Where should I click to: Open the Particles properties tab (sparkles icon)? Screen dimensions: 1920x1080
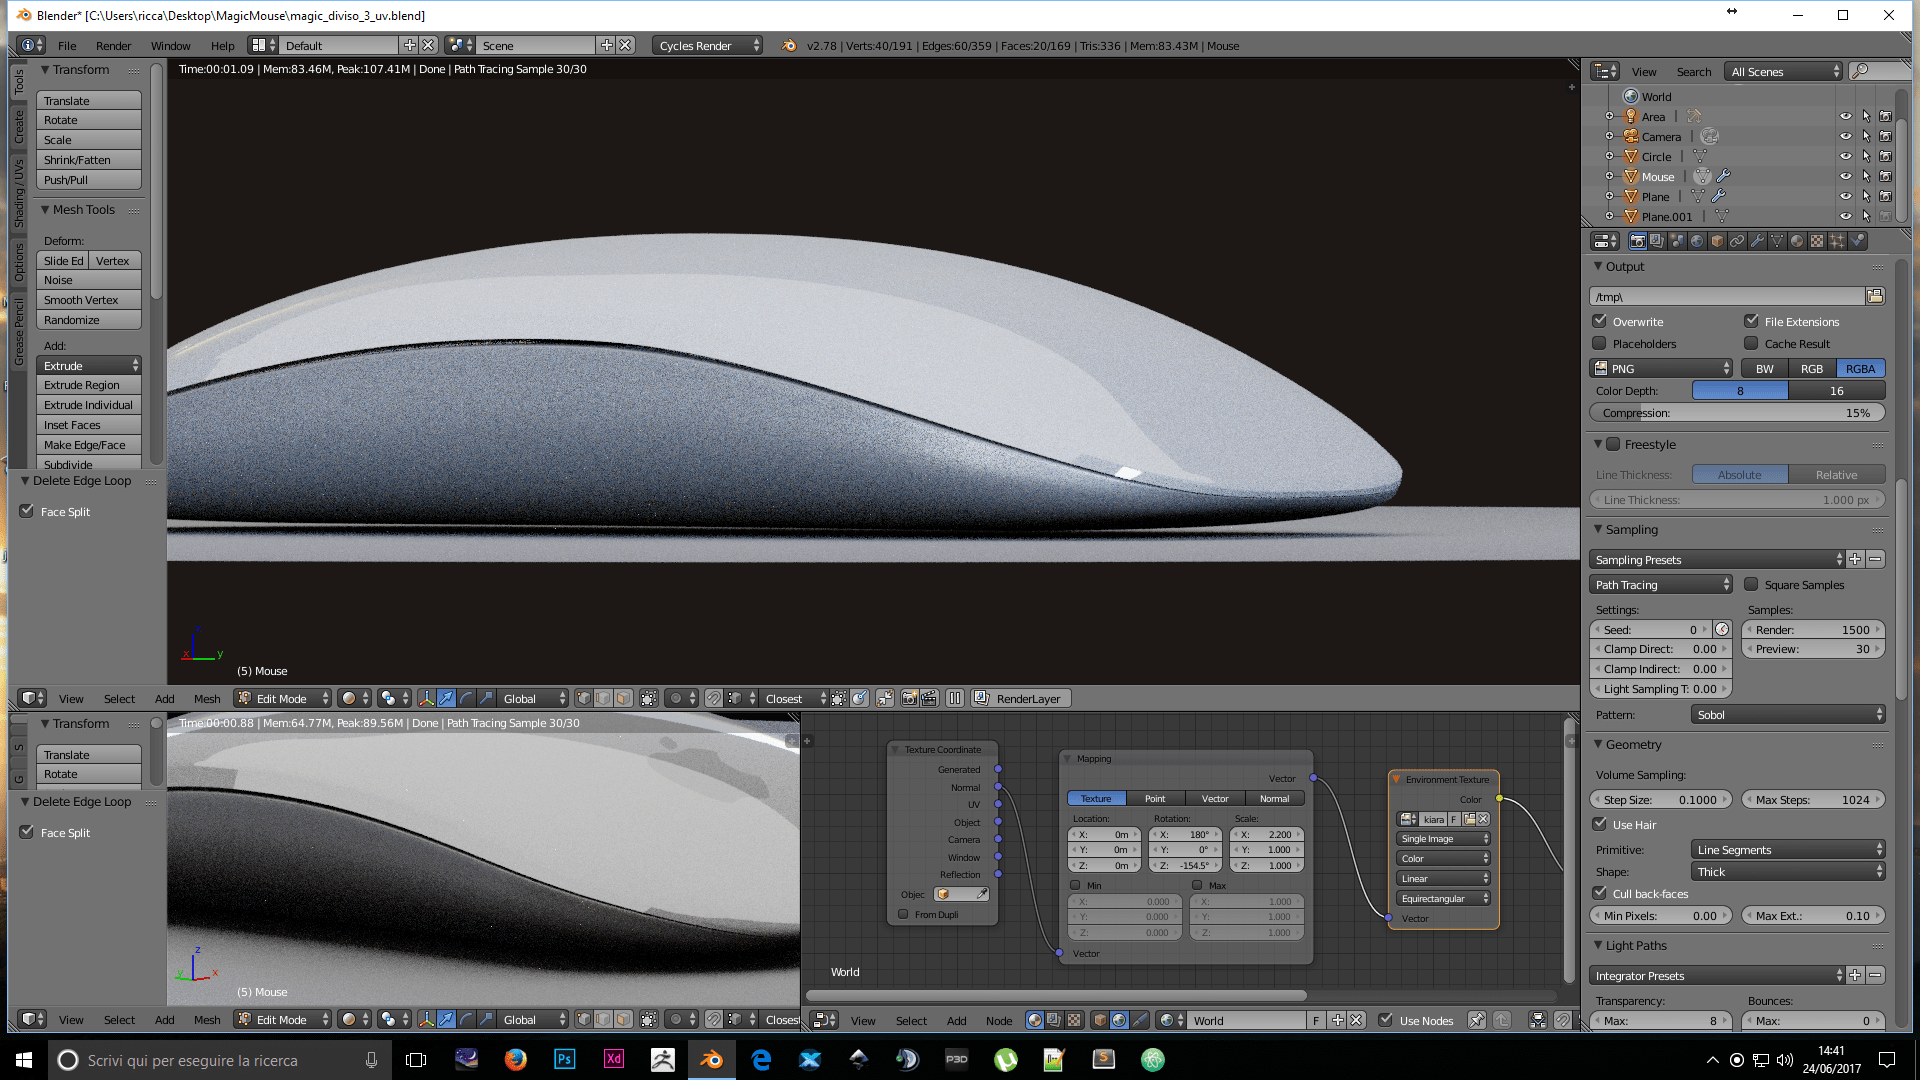(1837, 241)
